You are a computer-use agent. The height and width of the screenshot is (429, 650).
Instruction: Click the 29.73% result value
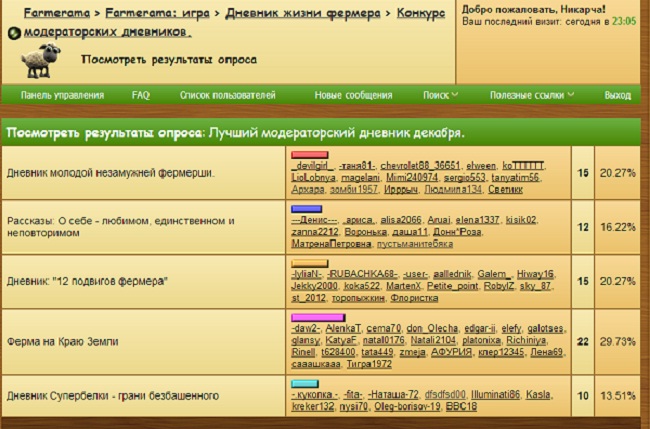618,342
